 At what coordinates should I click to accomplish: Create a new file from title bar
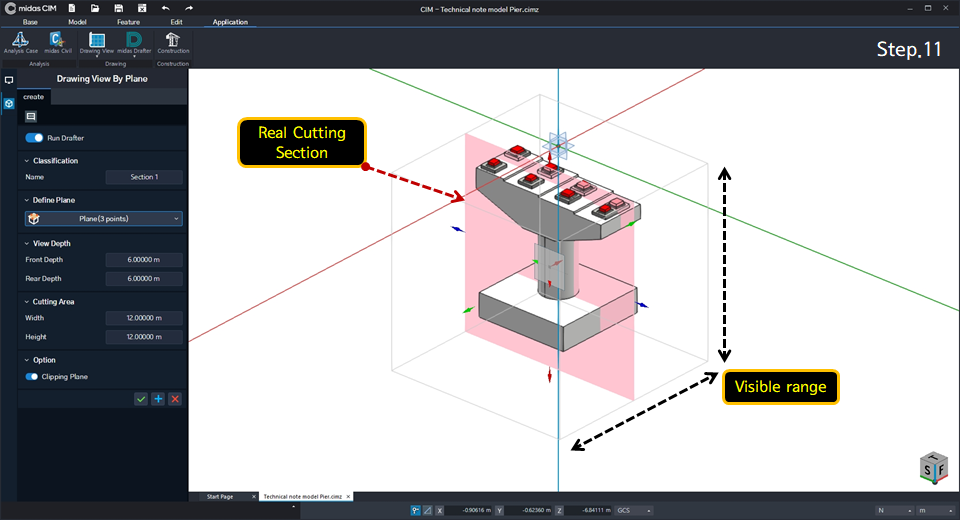[x=72, y=8]
